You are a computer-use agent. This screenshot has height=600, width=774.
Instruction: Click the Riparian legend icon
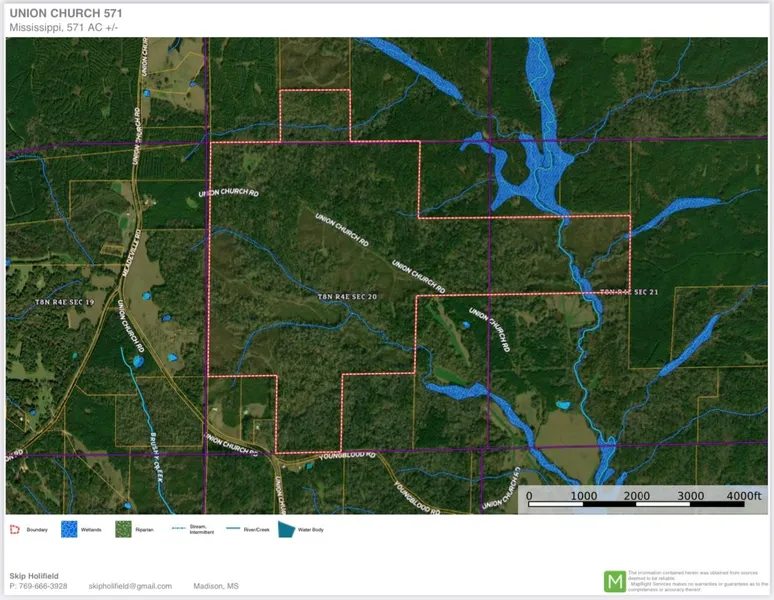point(123,529)
